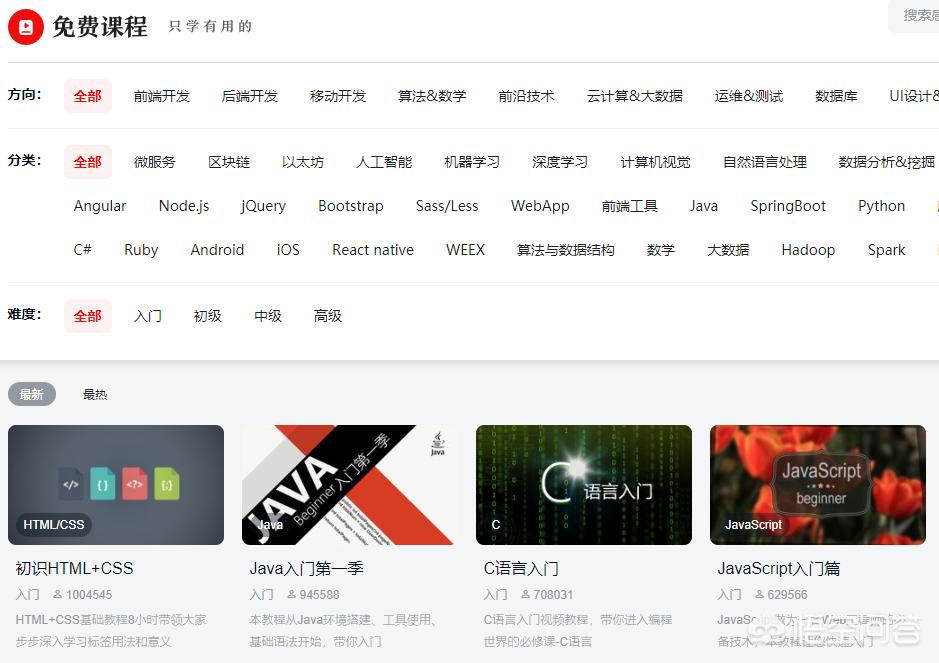This screenshot has height=663, width=939.
Task: Filter by Angular category
Action: point(100,206)
